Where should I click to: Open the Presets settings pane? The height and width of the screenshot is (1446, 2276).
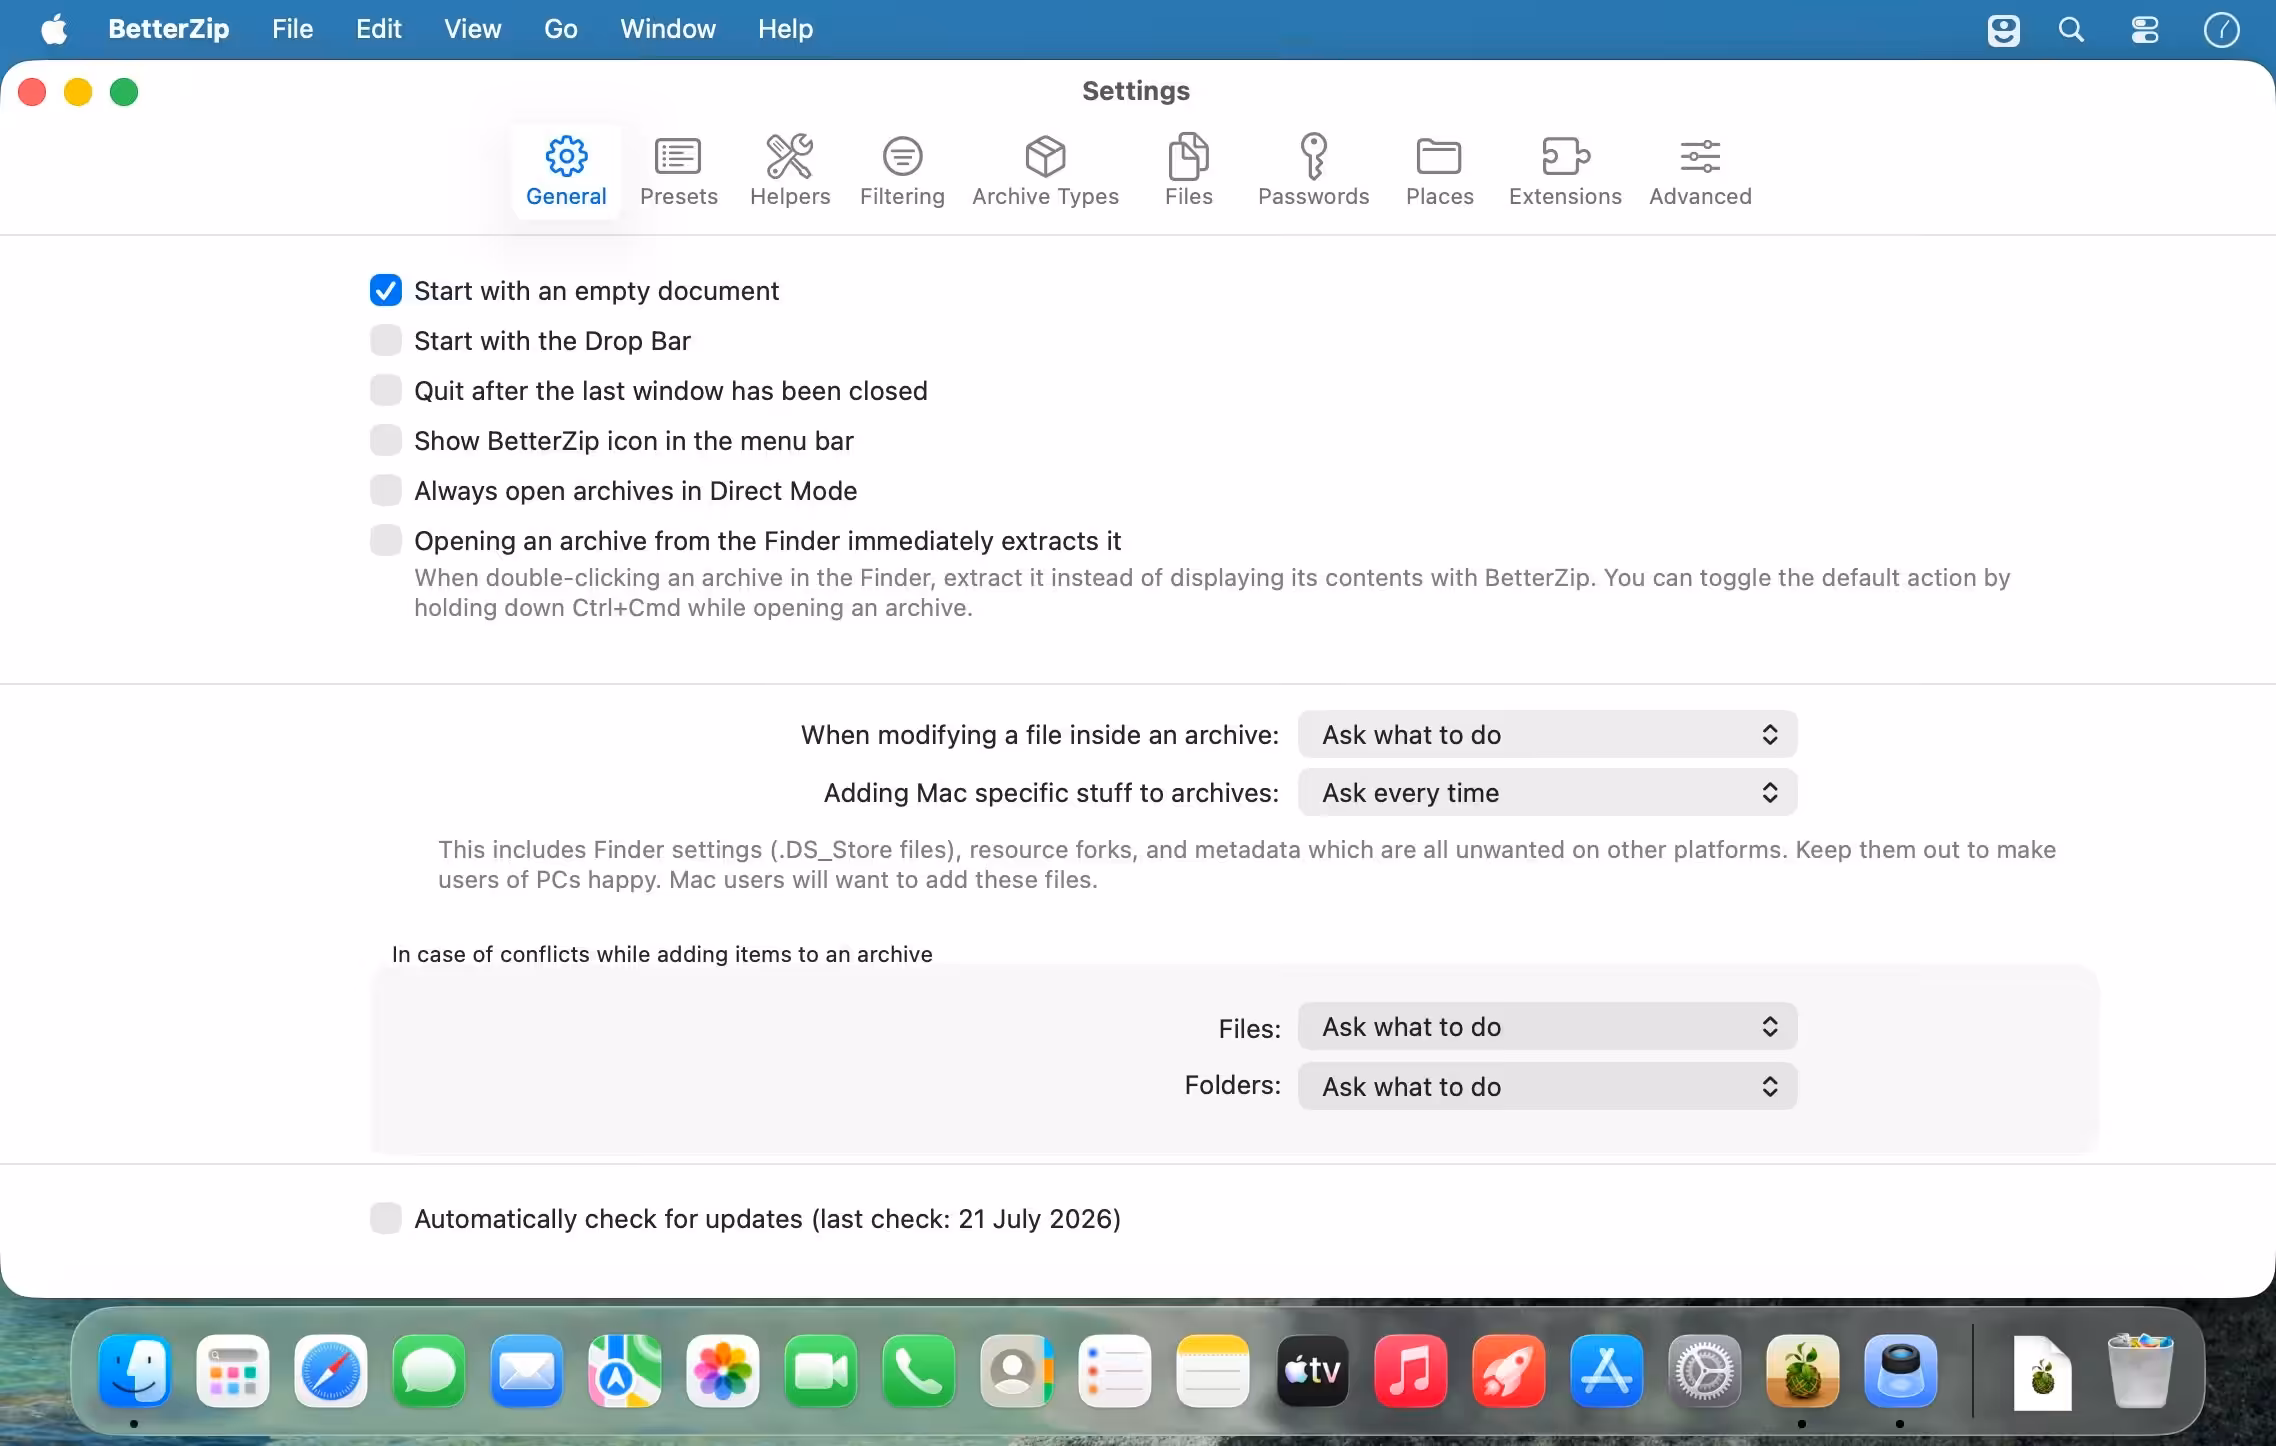678,171
